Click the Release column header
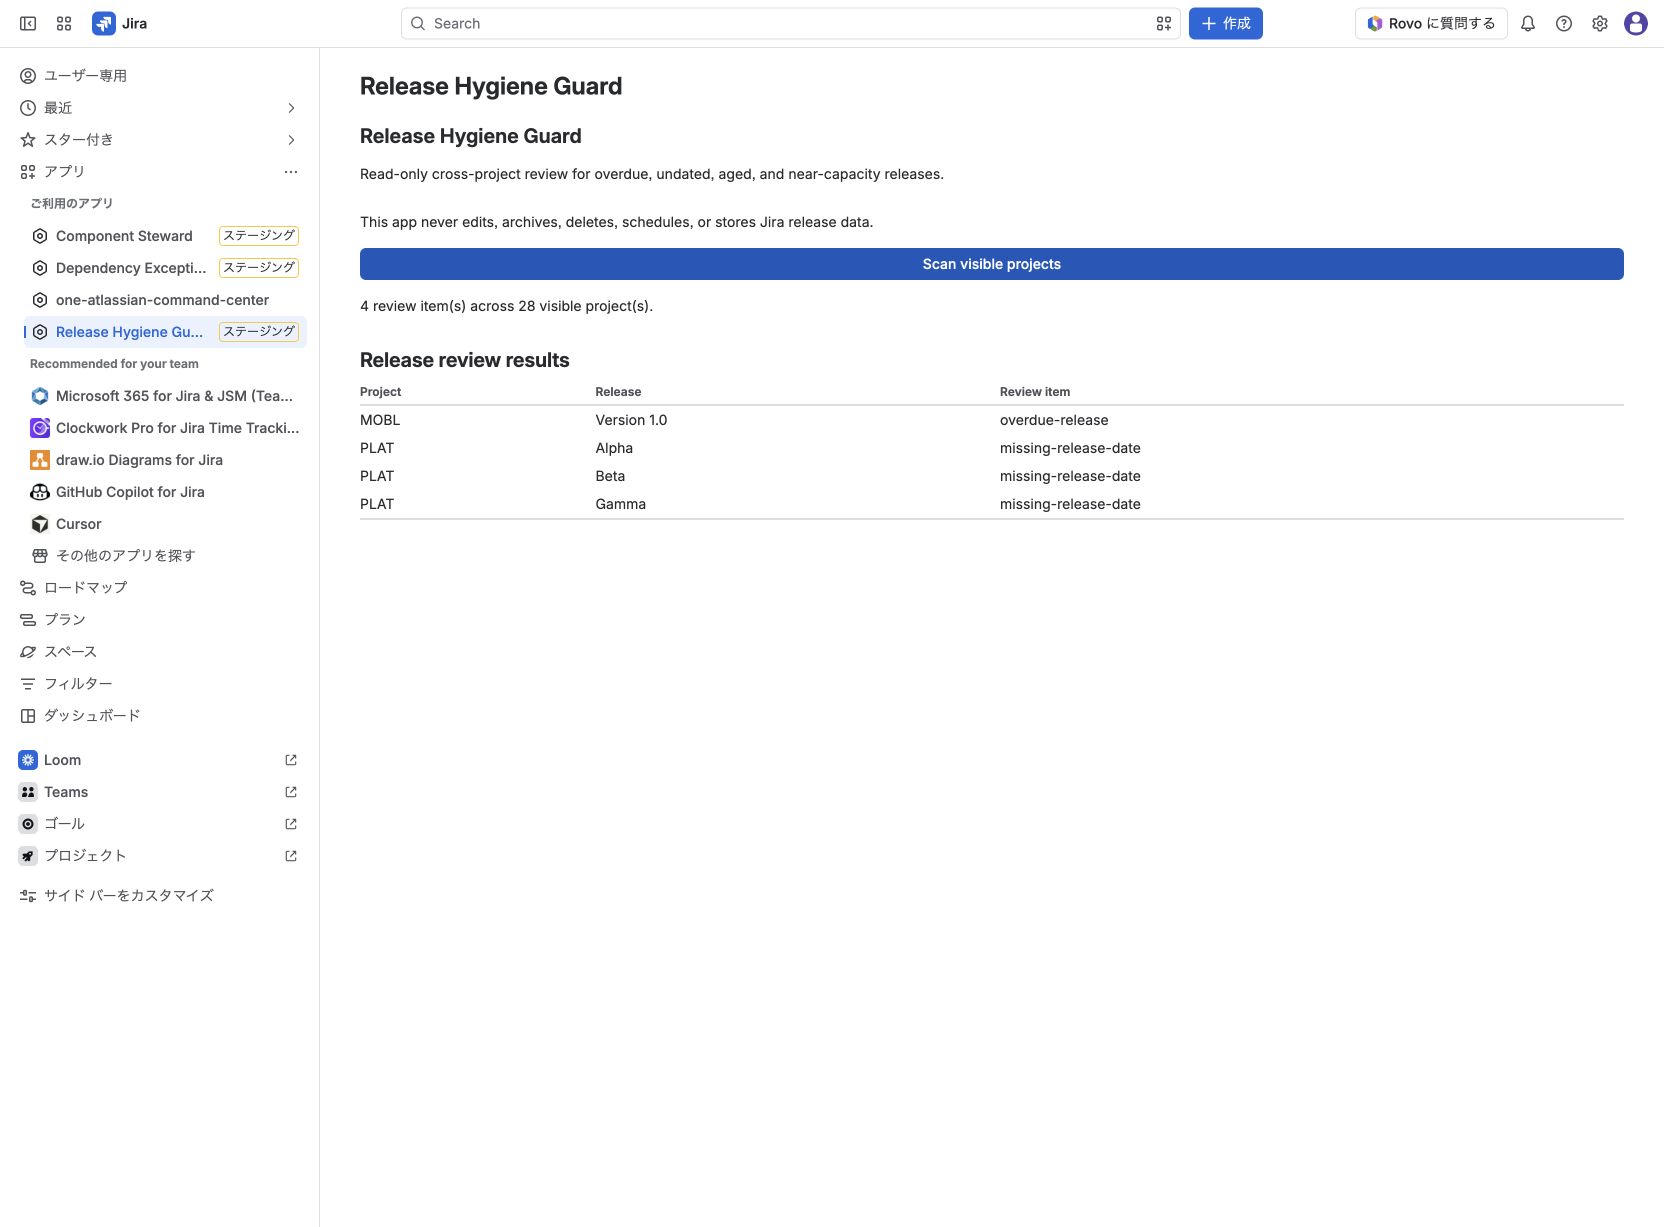1664x1227 pixels. pos(618,392)
